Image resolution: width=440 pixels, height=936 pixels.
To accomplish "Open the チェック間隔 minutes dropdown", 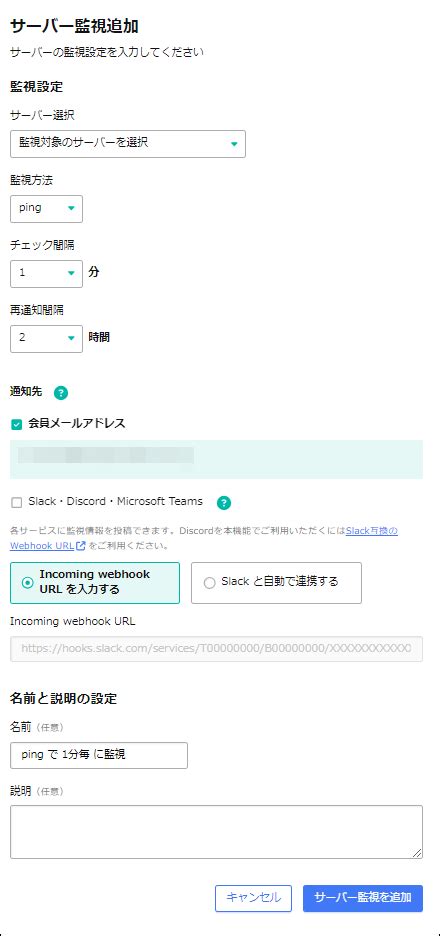I will (47, 273).
